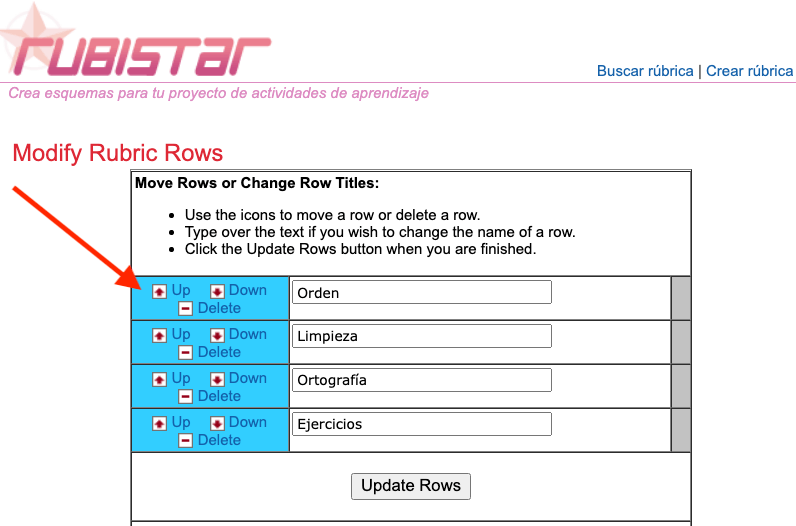Open the Crear rúbrica link
The width and height of the screenshot is (796, 526).
[749, 71]
